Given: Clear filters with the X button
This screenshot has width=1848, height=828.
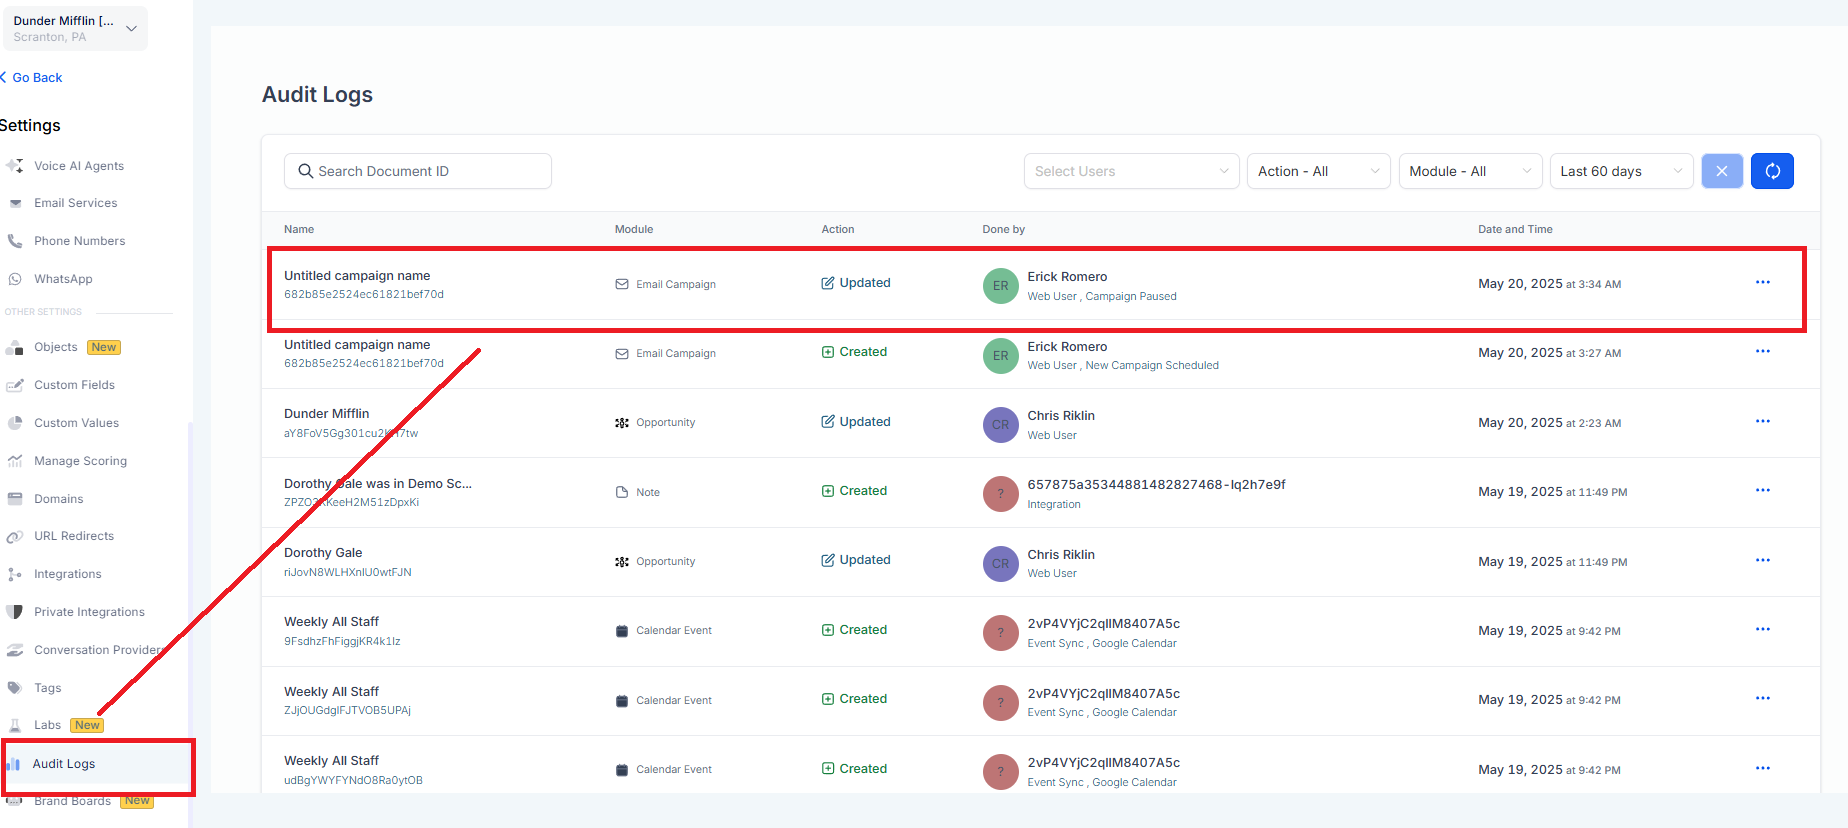Looking at the screenshot, I should [x=1722, y=171].
